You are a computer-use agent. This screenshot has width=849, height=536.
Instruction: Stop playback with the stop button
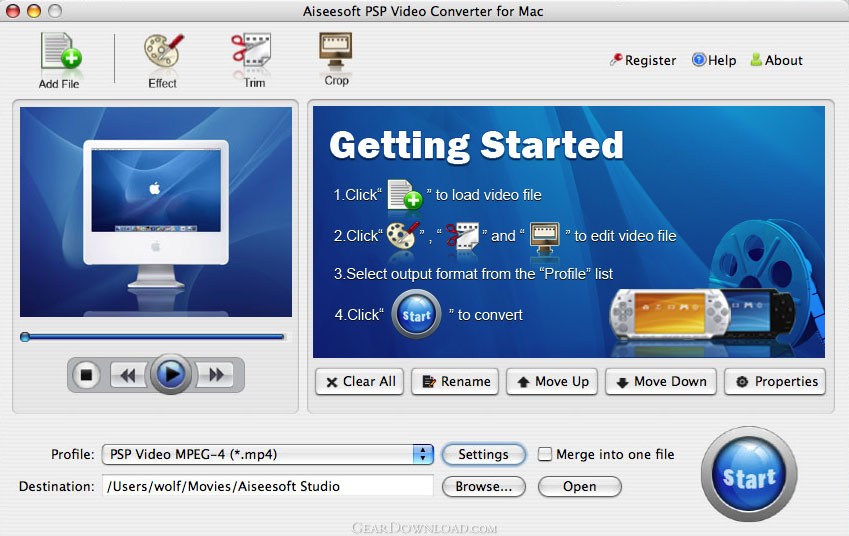click(x=86, y=375)
